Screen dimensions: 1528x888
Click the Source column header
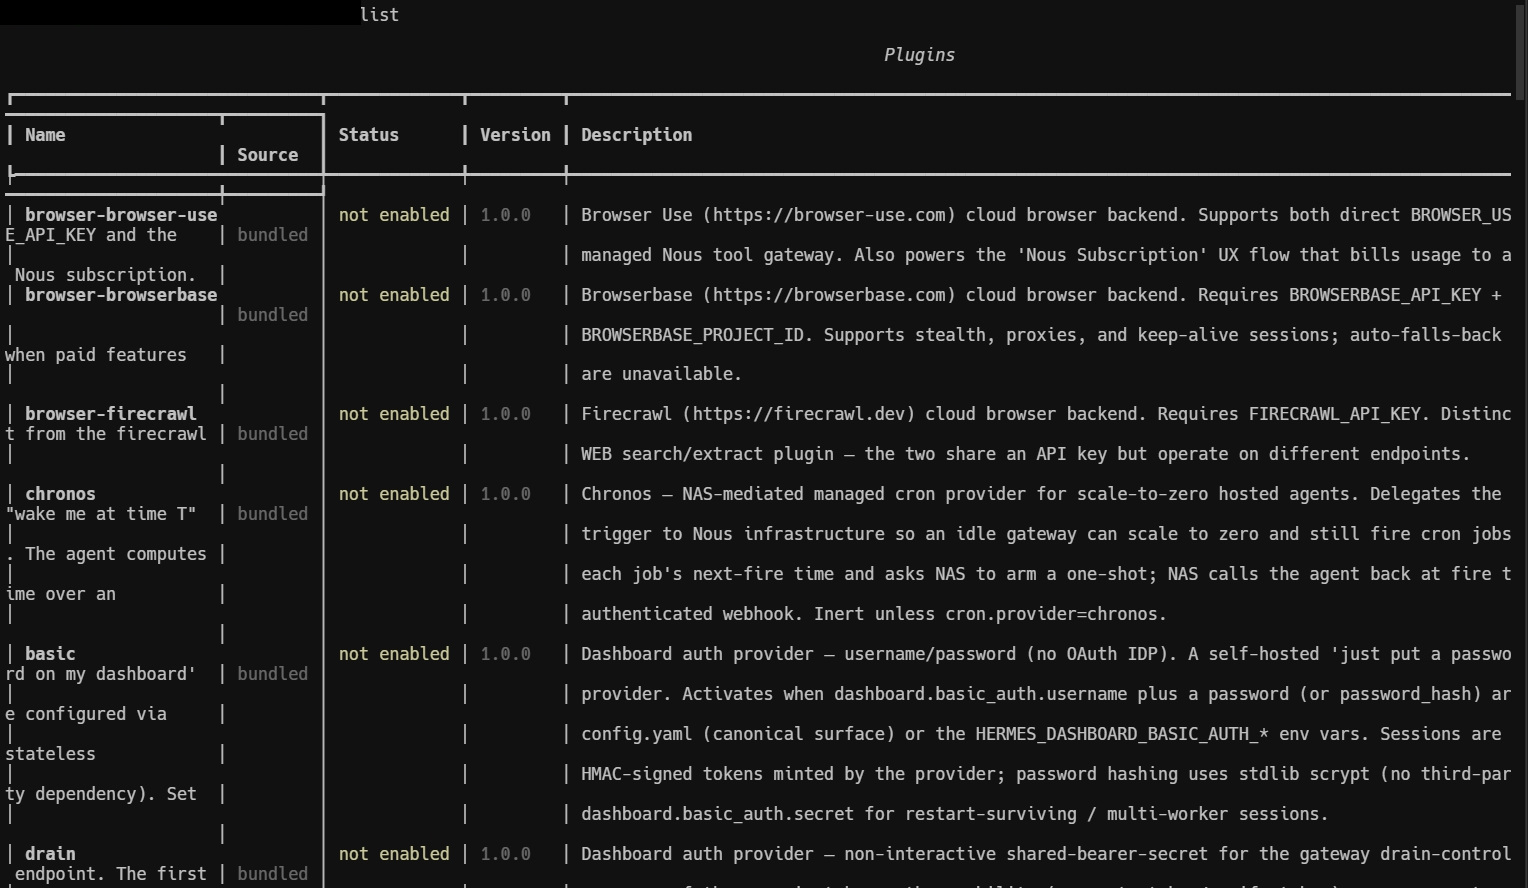(x=267, y=155)
